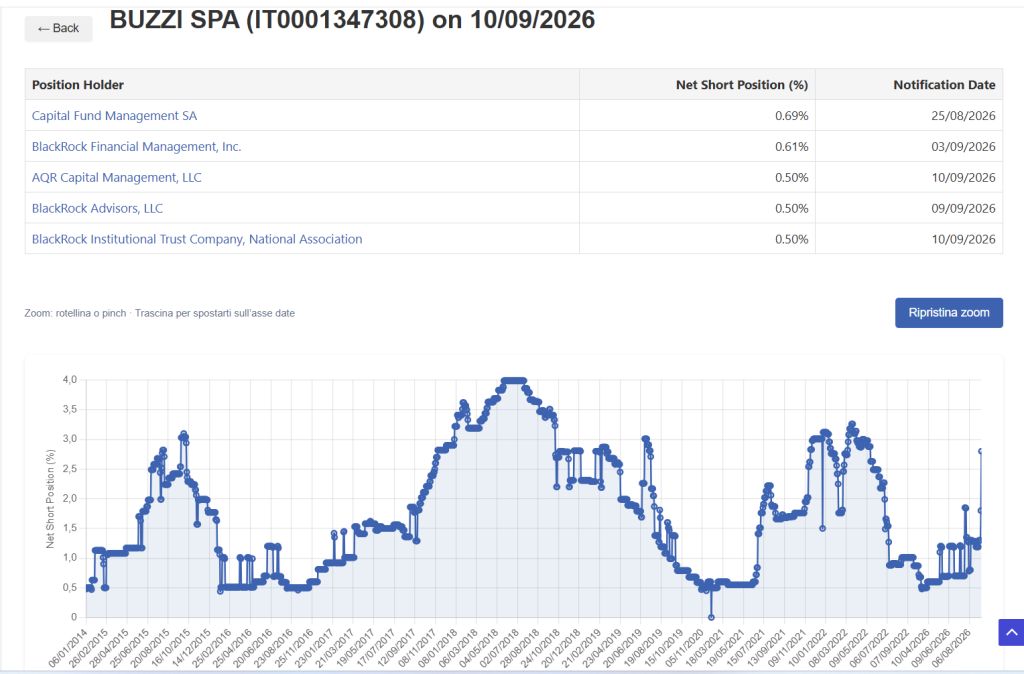
Task: Open BlackRock Institutional Trust Company link
Action: click(x=197, y=239)
